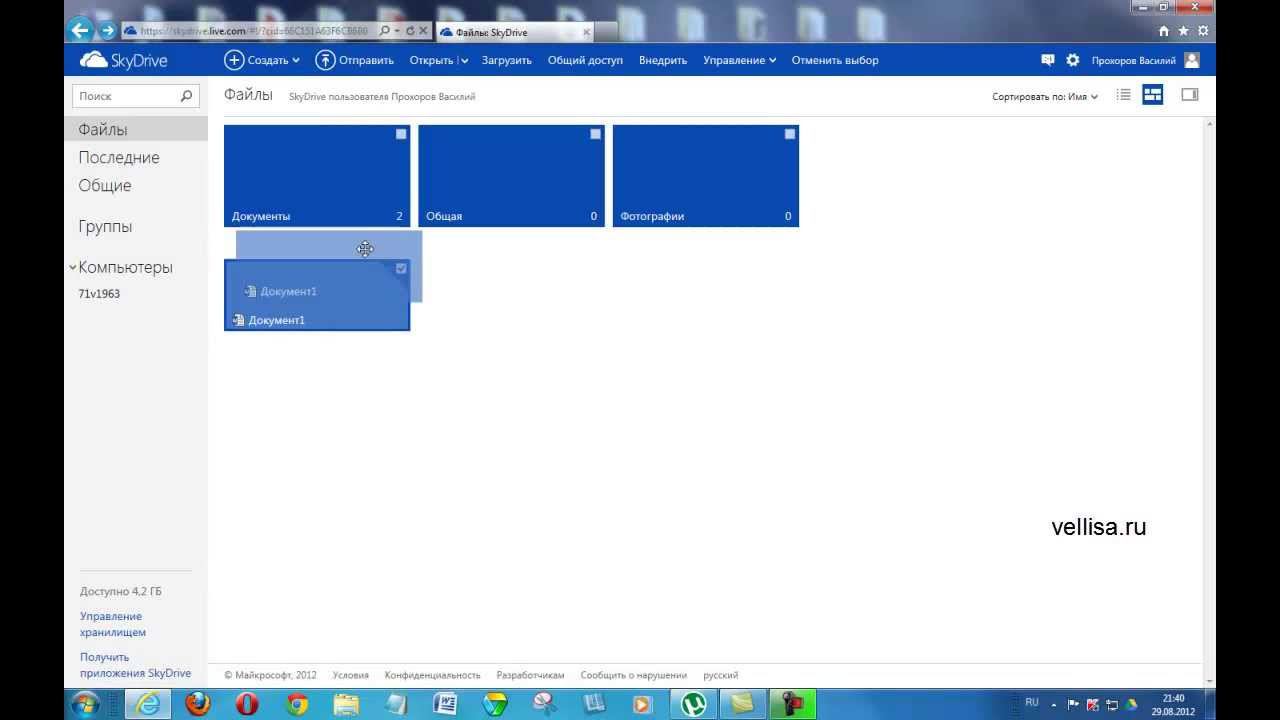
Task: Toggle the details pane icon
Action: click(x=1190, y=95)
